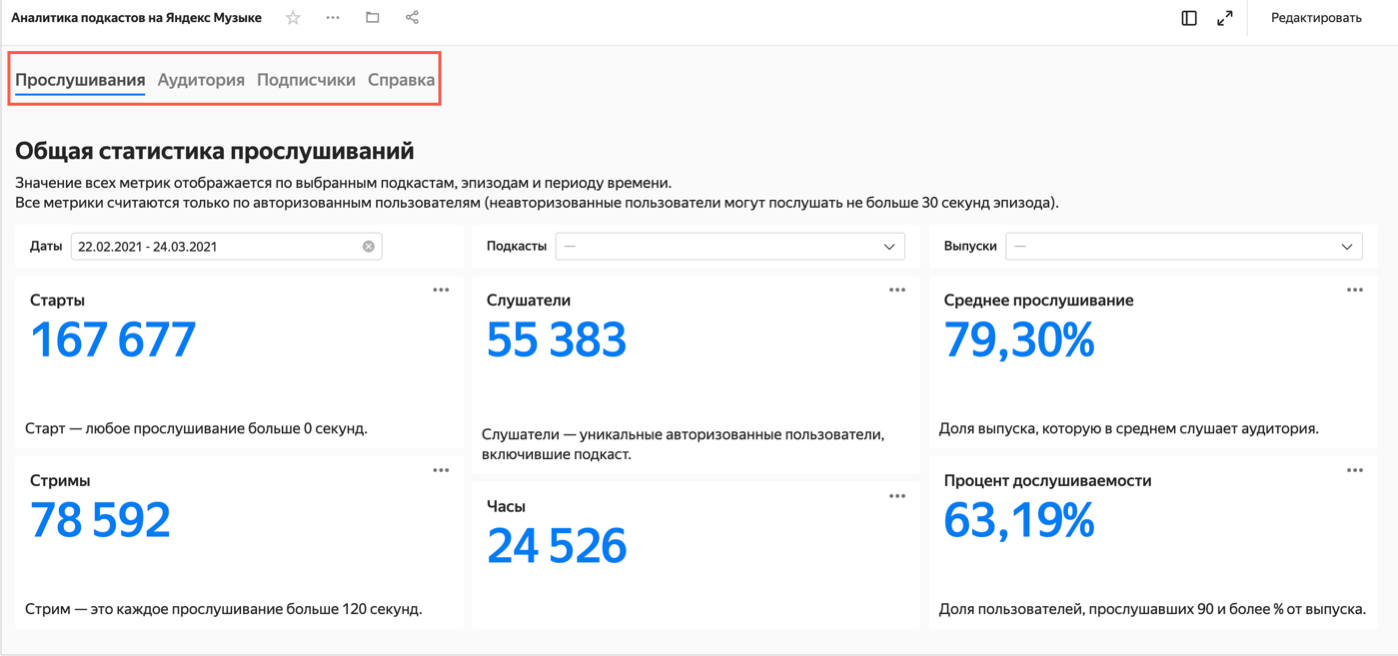Open options on Процент дослушиваемости widget

pos(1354,470)
